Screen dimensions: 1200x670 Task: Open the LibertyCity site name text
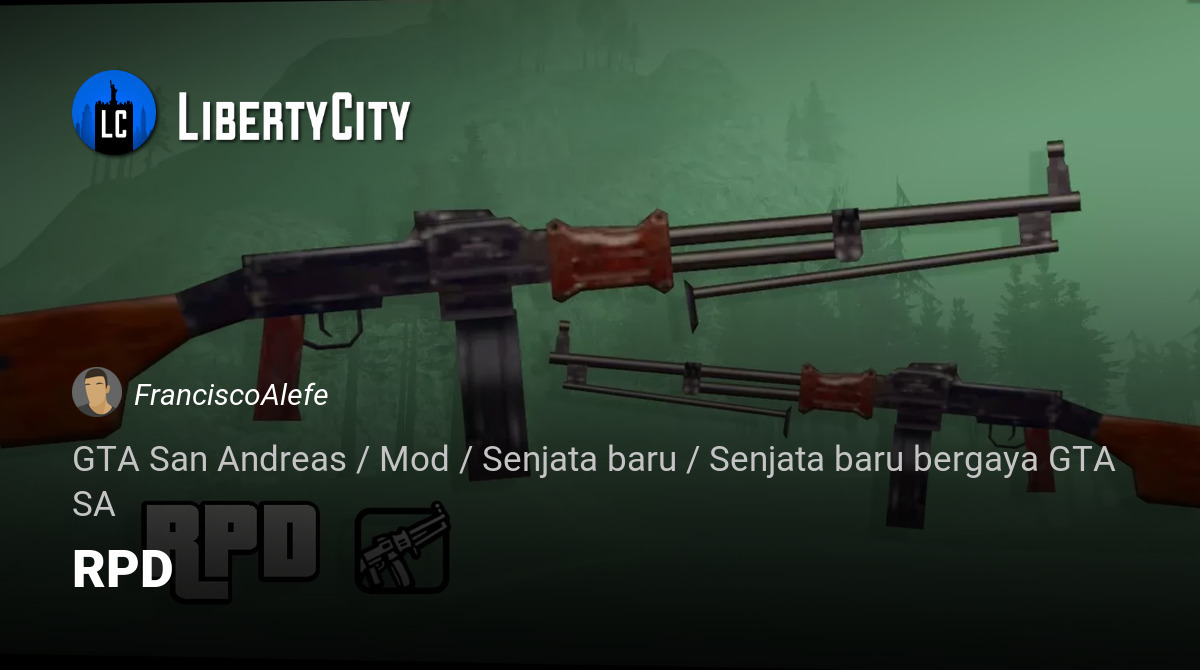pos(294,118)
